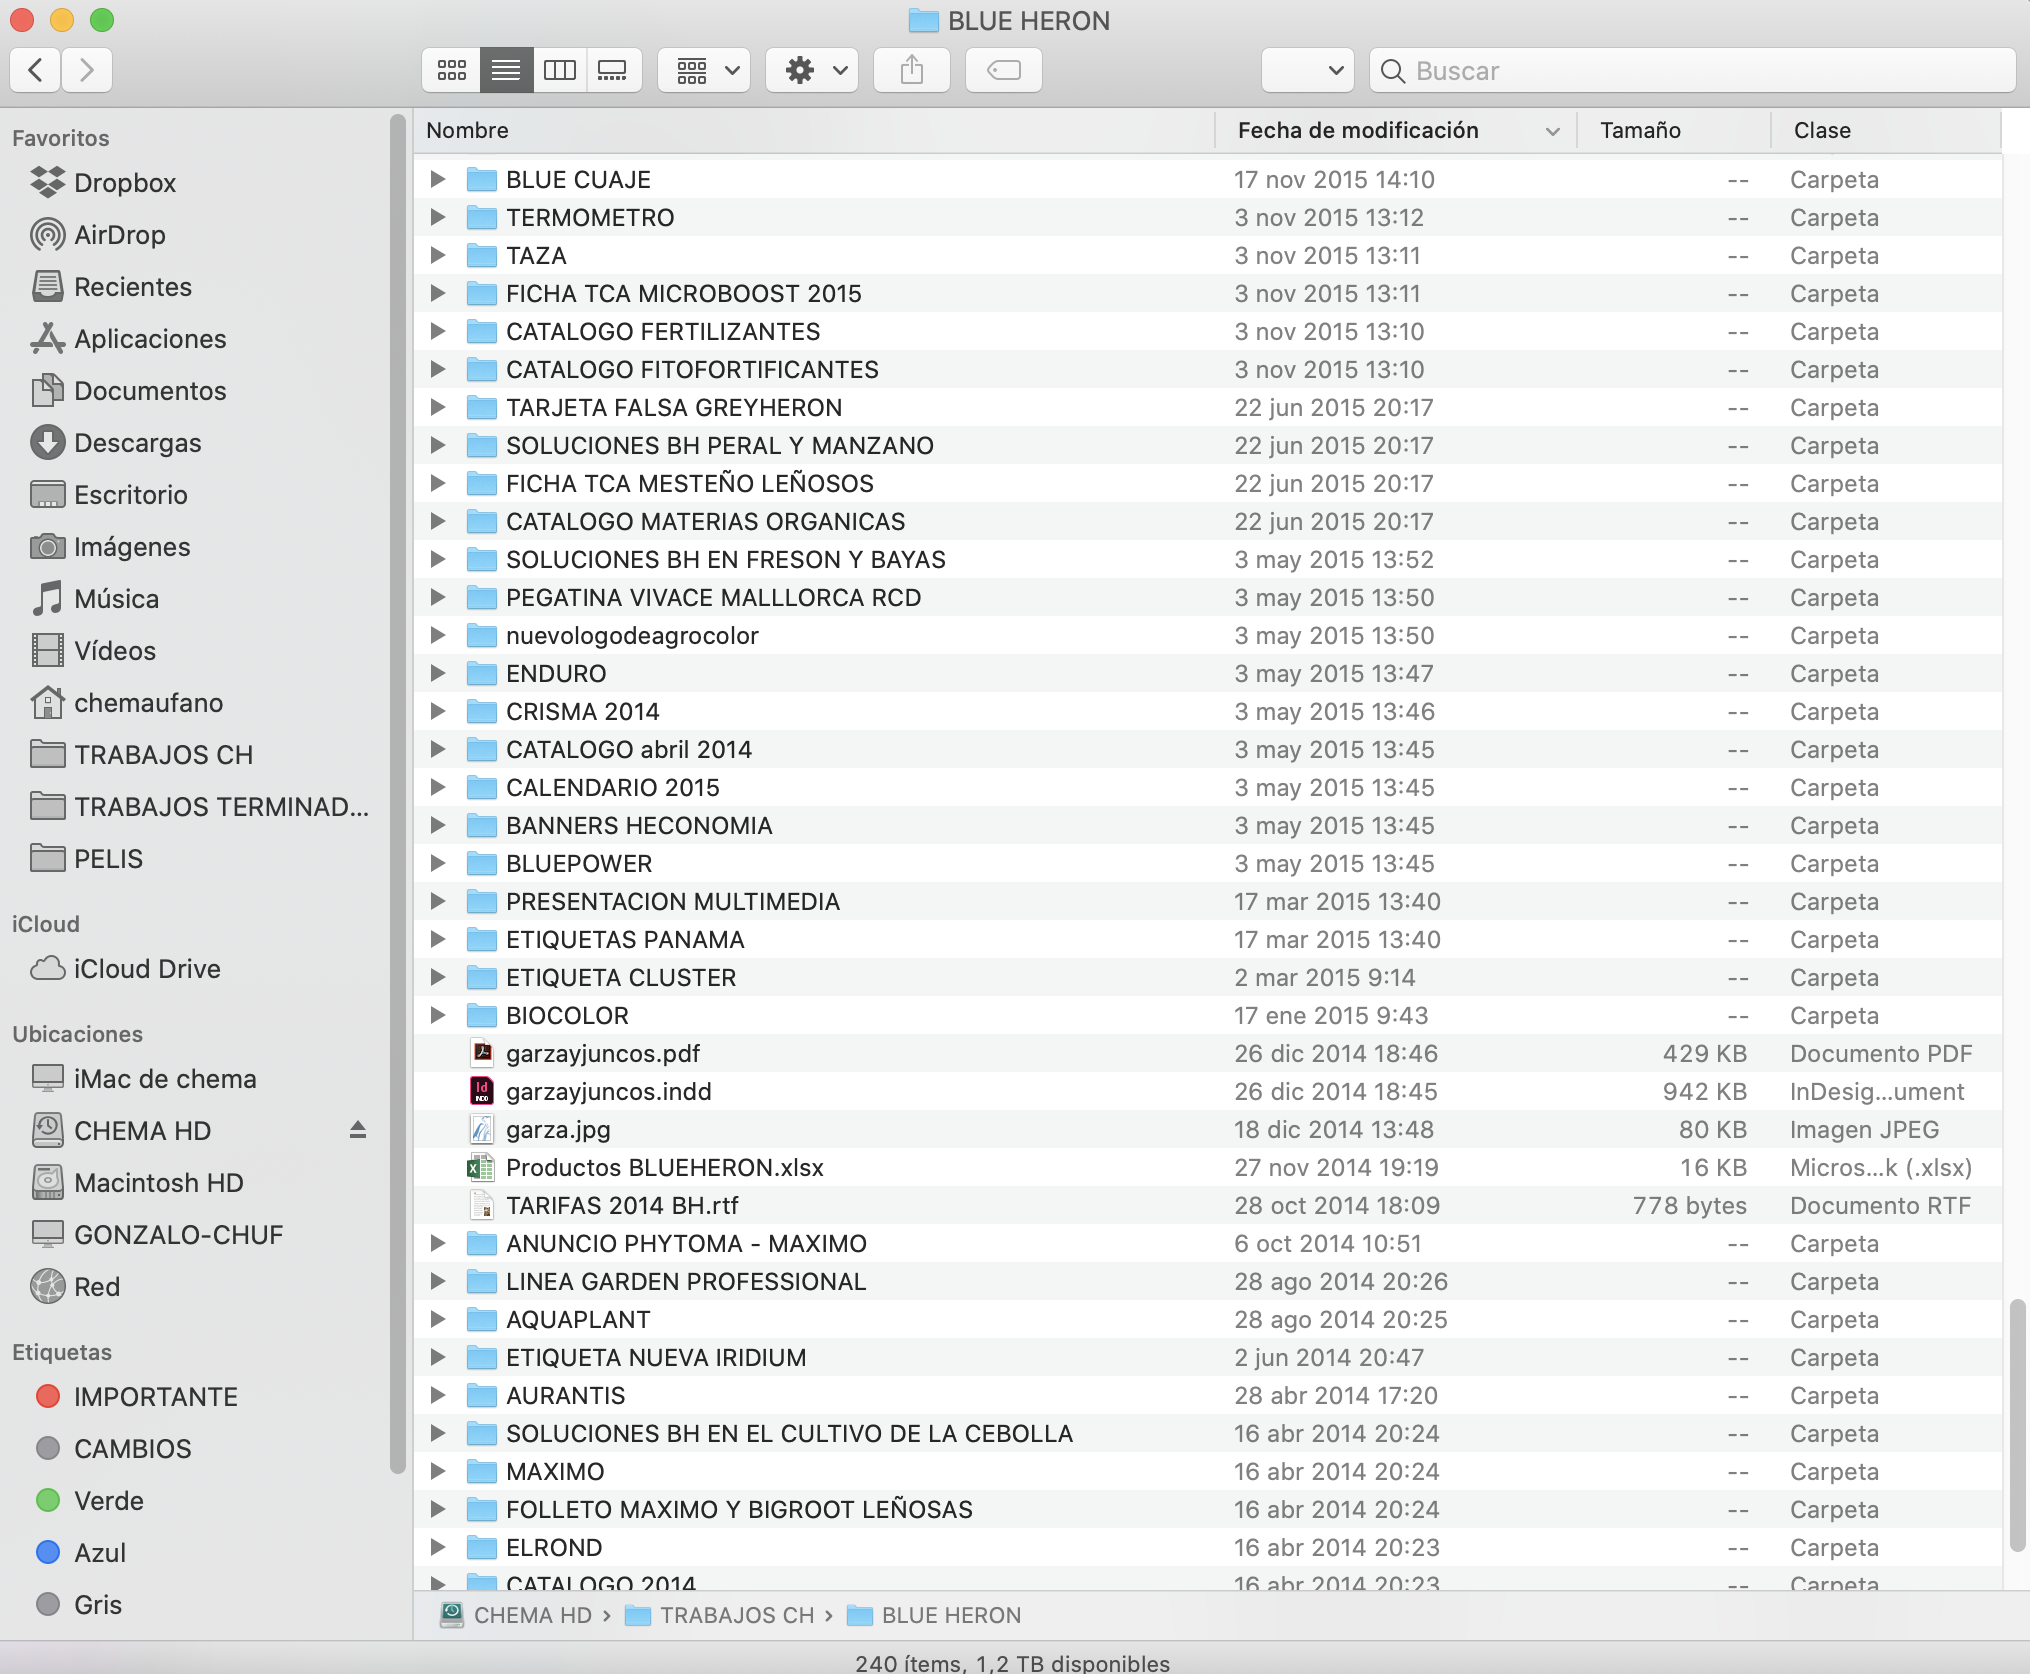This screenshot has height=1674, width=2030.
Task: Select list view toggle button
Action: 506,70
